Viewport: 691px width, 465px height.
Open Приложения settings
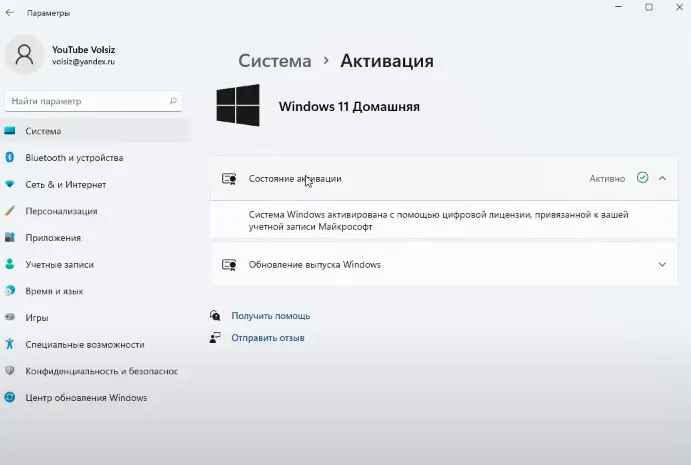click(x=95, y=238)
